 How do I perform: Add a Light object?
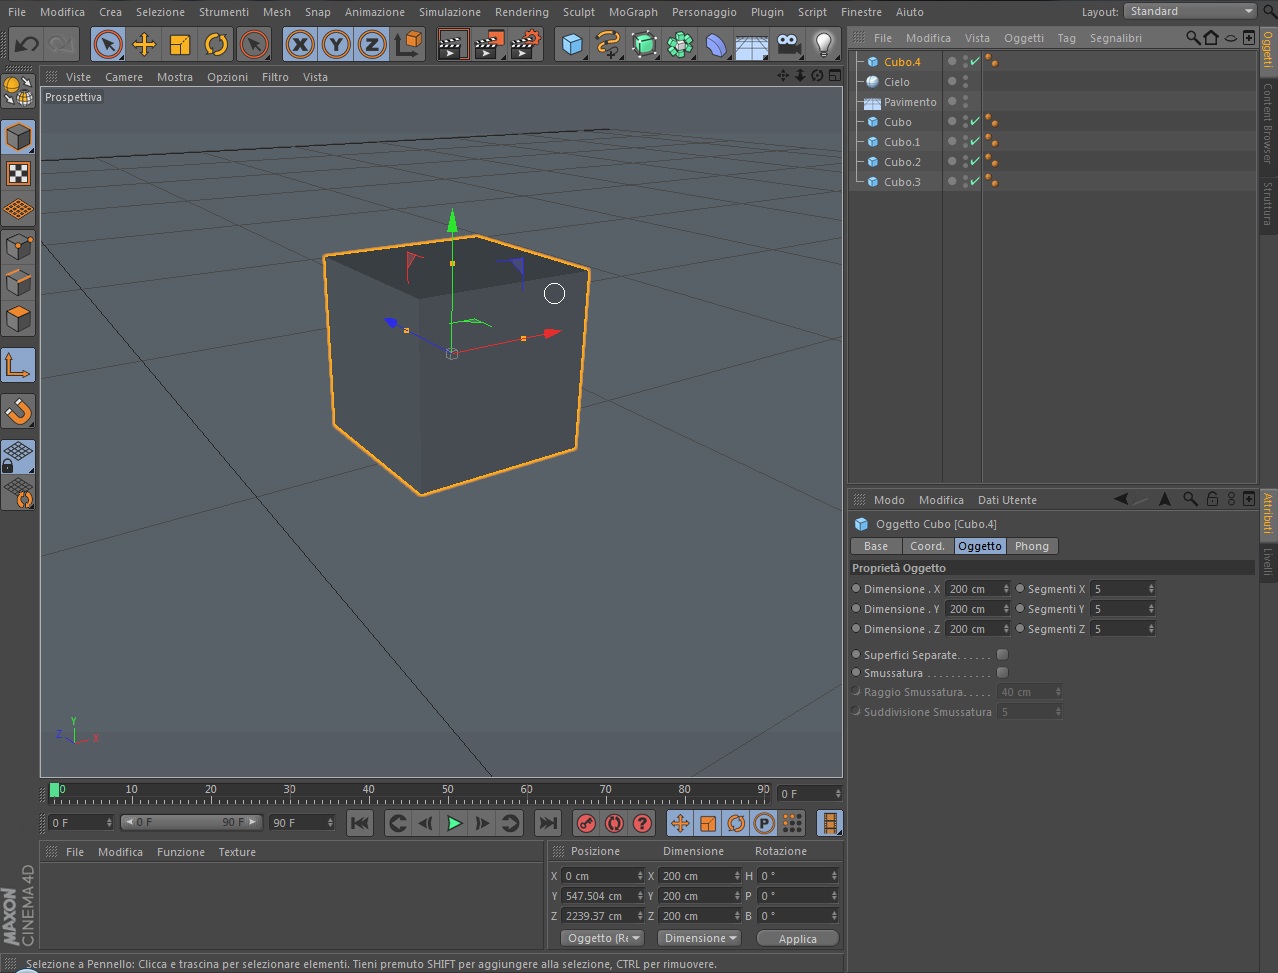(824, 44)
